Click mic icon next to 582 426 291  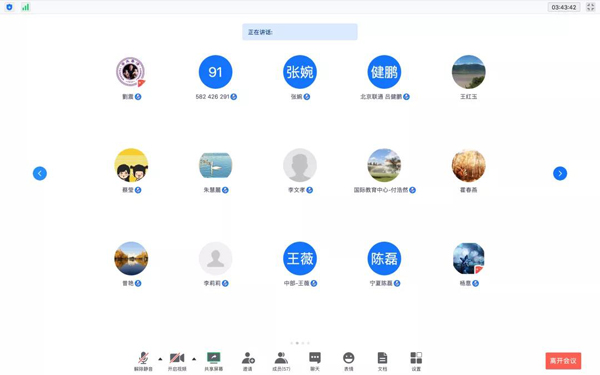(234, 97)
